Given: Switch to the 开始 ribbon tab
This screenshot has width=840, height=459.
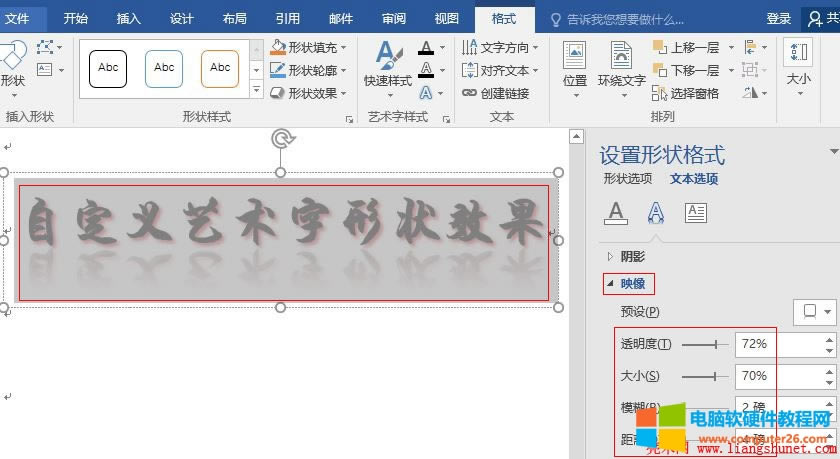Looking at the screenshot, I should (75, 19).
